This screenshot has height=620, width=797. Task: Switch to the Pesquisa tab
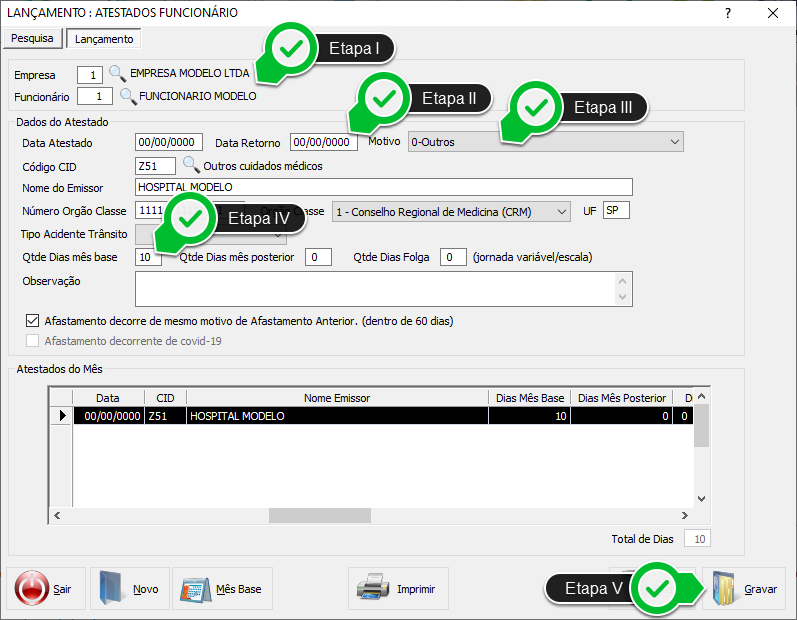tap(32, 39)
